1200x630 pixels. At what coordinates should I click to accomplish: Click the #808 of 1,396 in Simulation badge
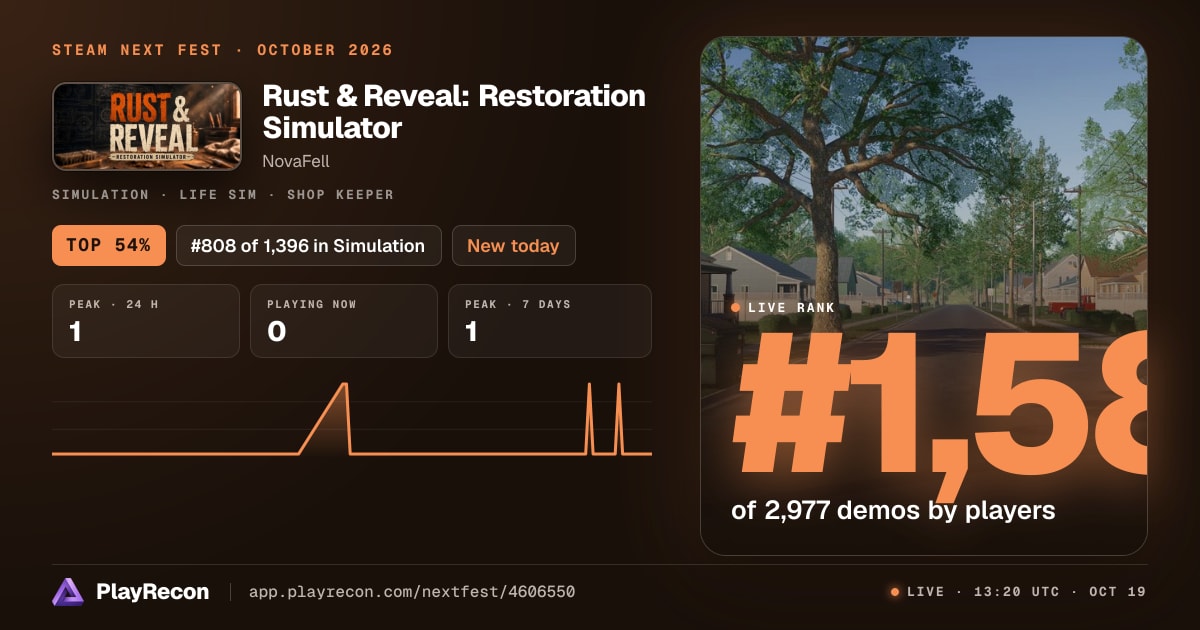[x=308, y=245]
